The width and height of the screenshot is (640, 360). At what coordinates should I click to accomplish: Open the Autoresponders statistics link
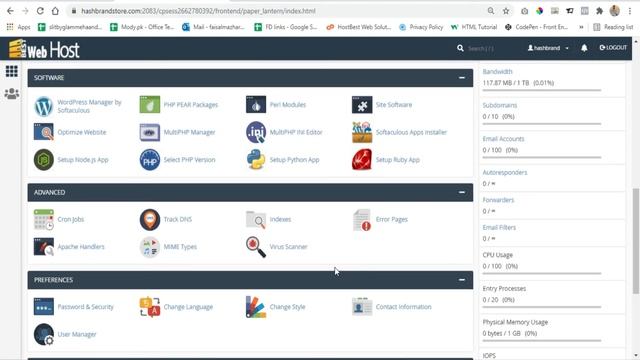(x=505, y=172)
